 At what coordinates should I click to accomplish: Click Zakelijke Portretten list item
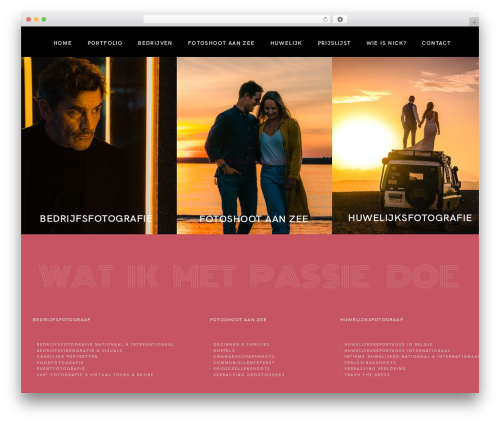[x=65, y=356]
